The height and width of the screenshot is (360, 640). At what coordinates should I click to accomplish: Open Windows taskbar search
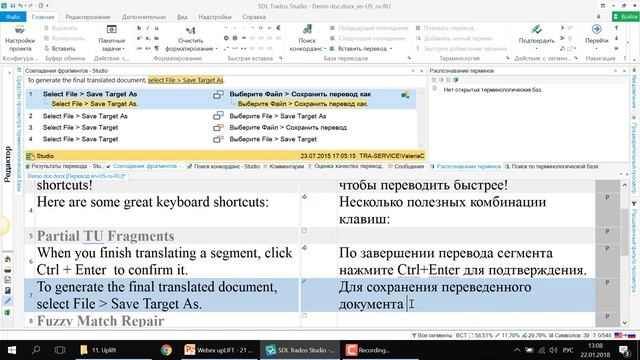pyautogui.click(x=36, y=350)
